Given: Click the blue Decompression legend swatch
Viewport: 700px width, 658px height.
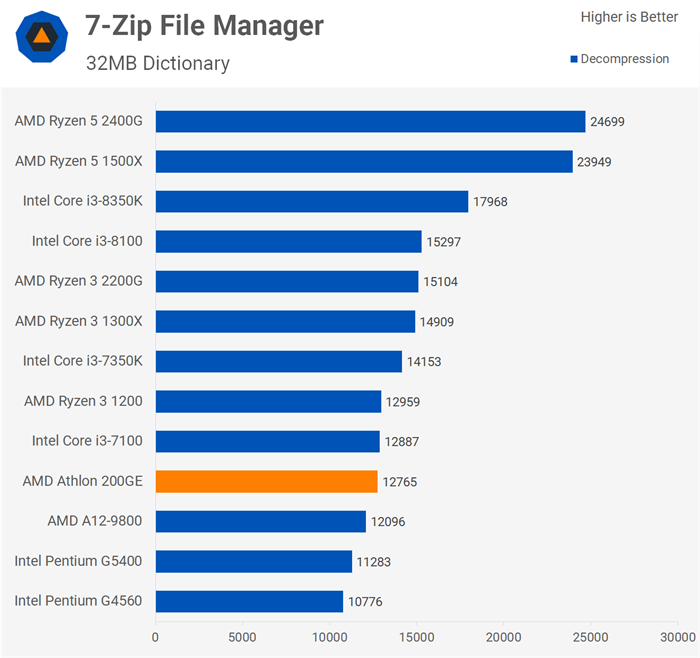Looking at the screenshot, I should click(574, 59).
